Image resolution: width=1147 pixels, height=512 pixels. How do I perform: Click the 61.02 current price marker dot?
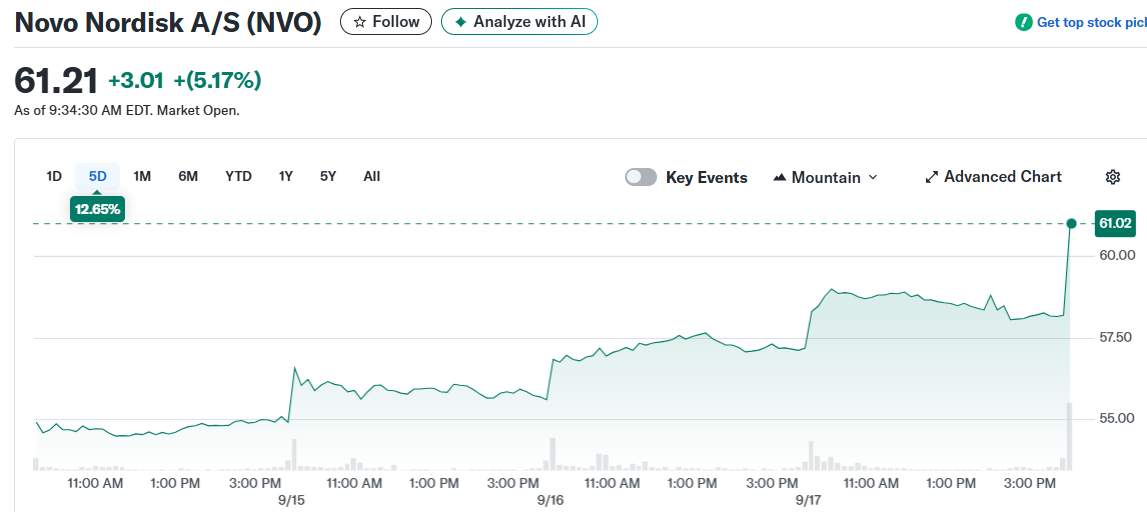coord(1071,223)
